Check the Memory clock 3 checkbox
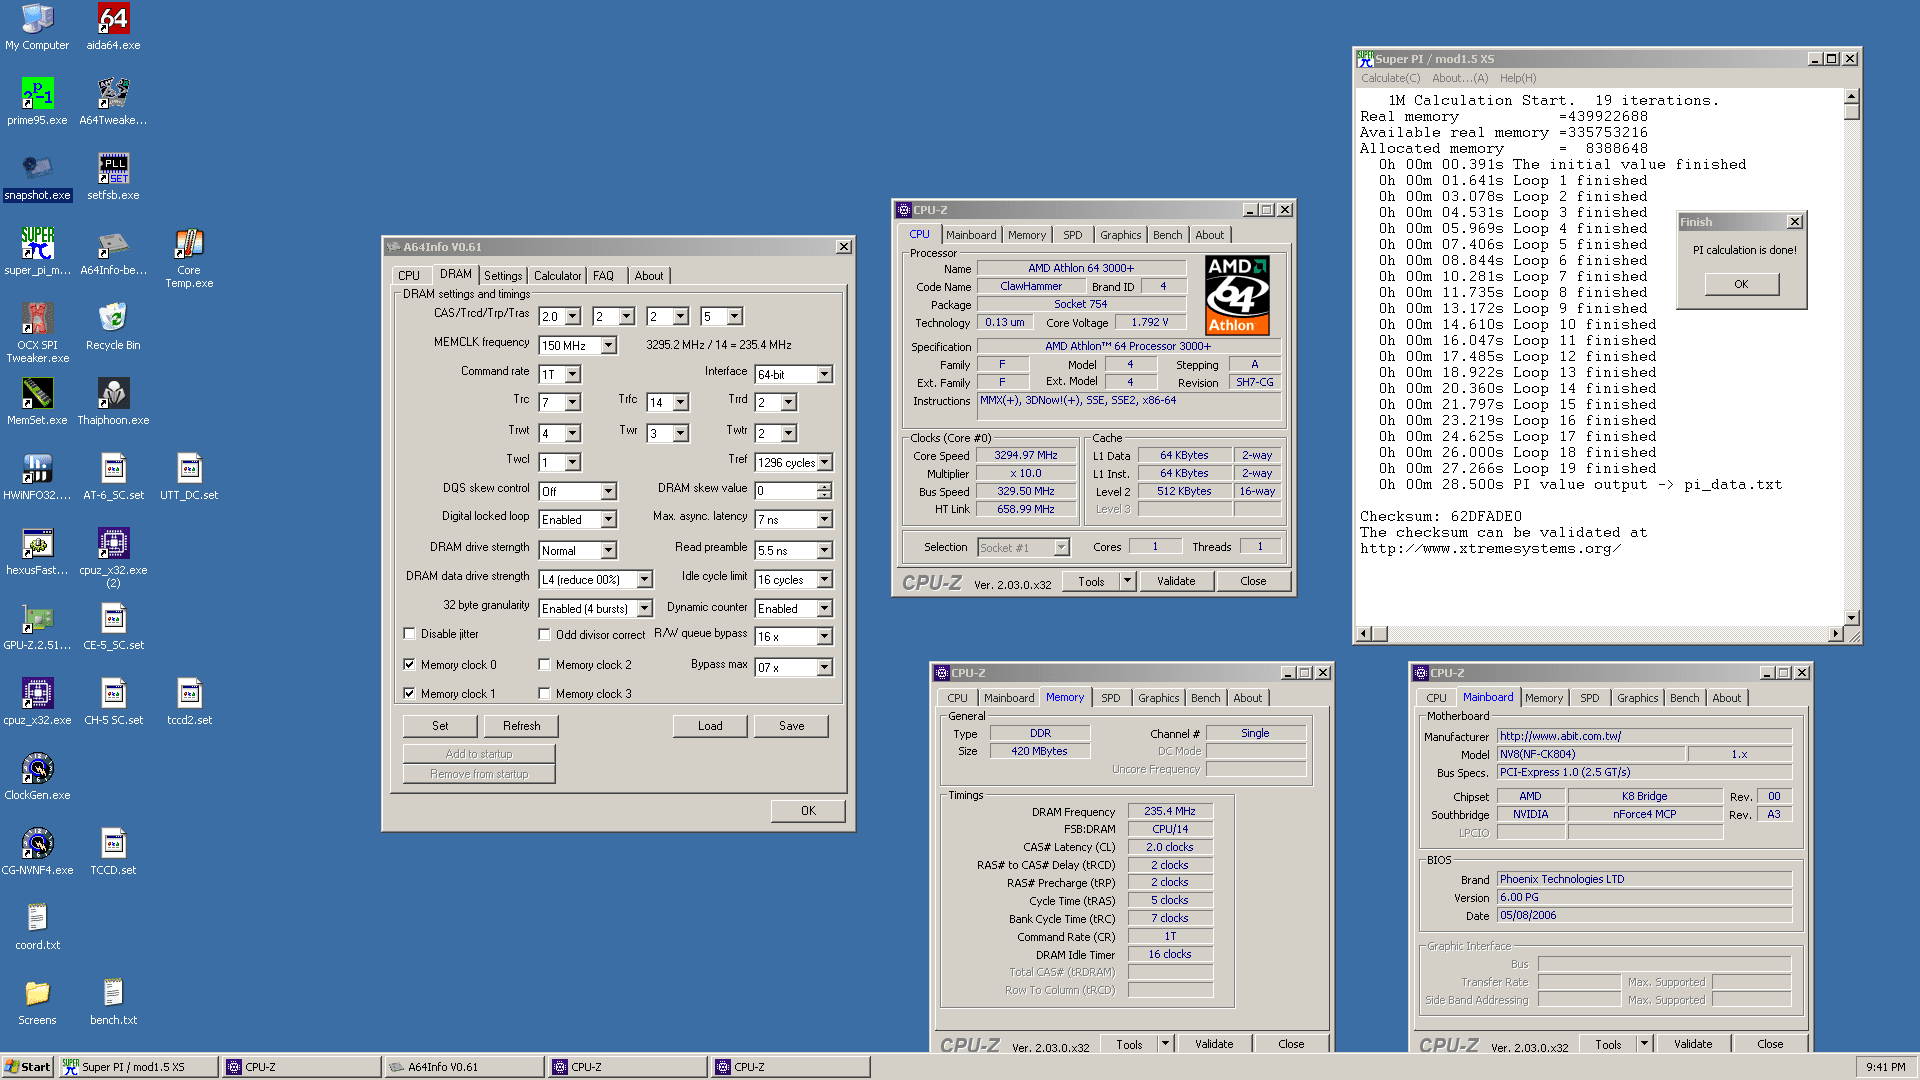Viewport: 1920px width, 1080px height. click(544, 693)
